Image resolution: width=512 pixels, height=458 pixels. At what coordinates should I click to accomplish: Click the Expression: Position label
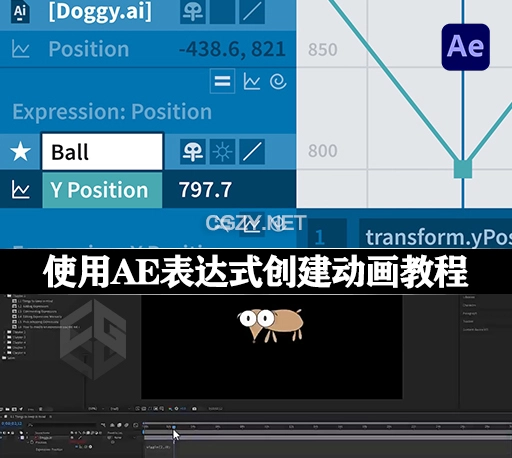tap(112, 112)
